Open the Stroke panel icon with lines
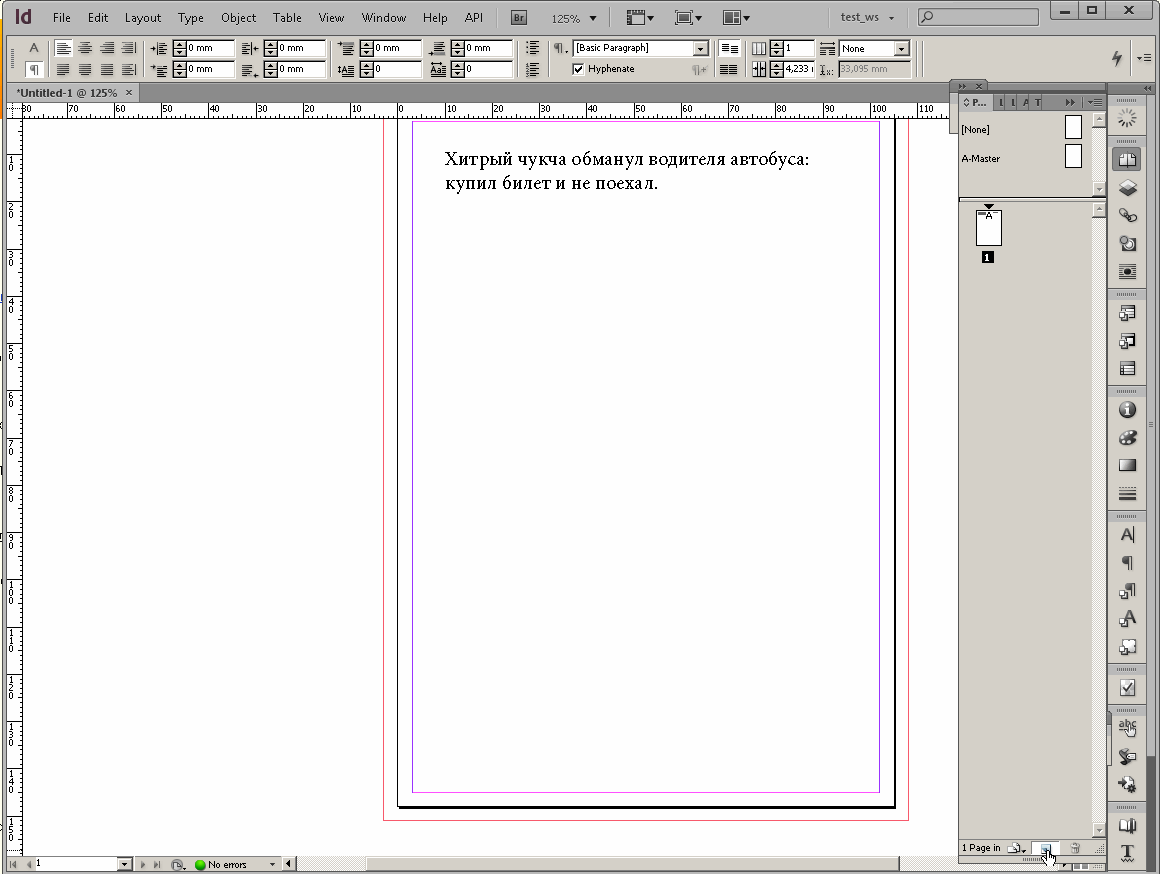Viewport: 1160px width, 874px height. (1127, 493)
